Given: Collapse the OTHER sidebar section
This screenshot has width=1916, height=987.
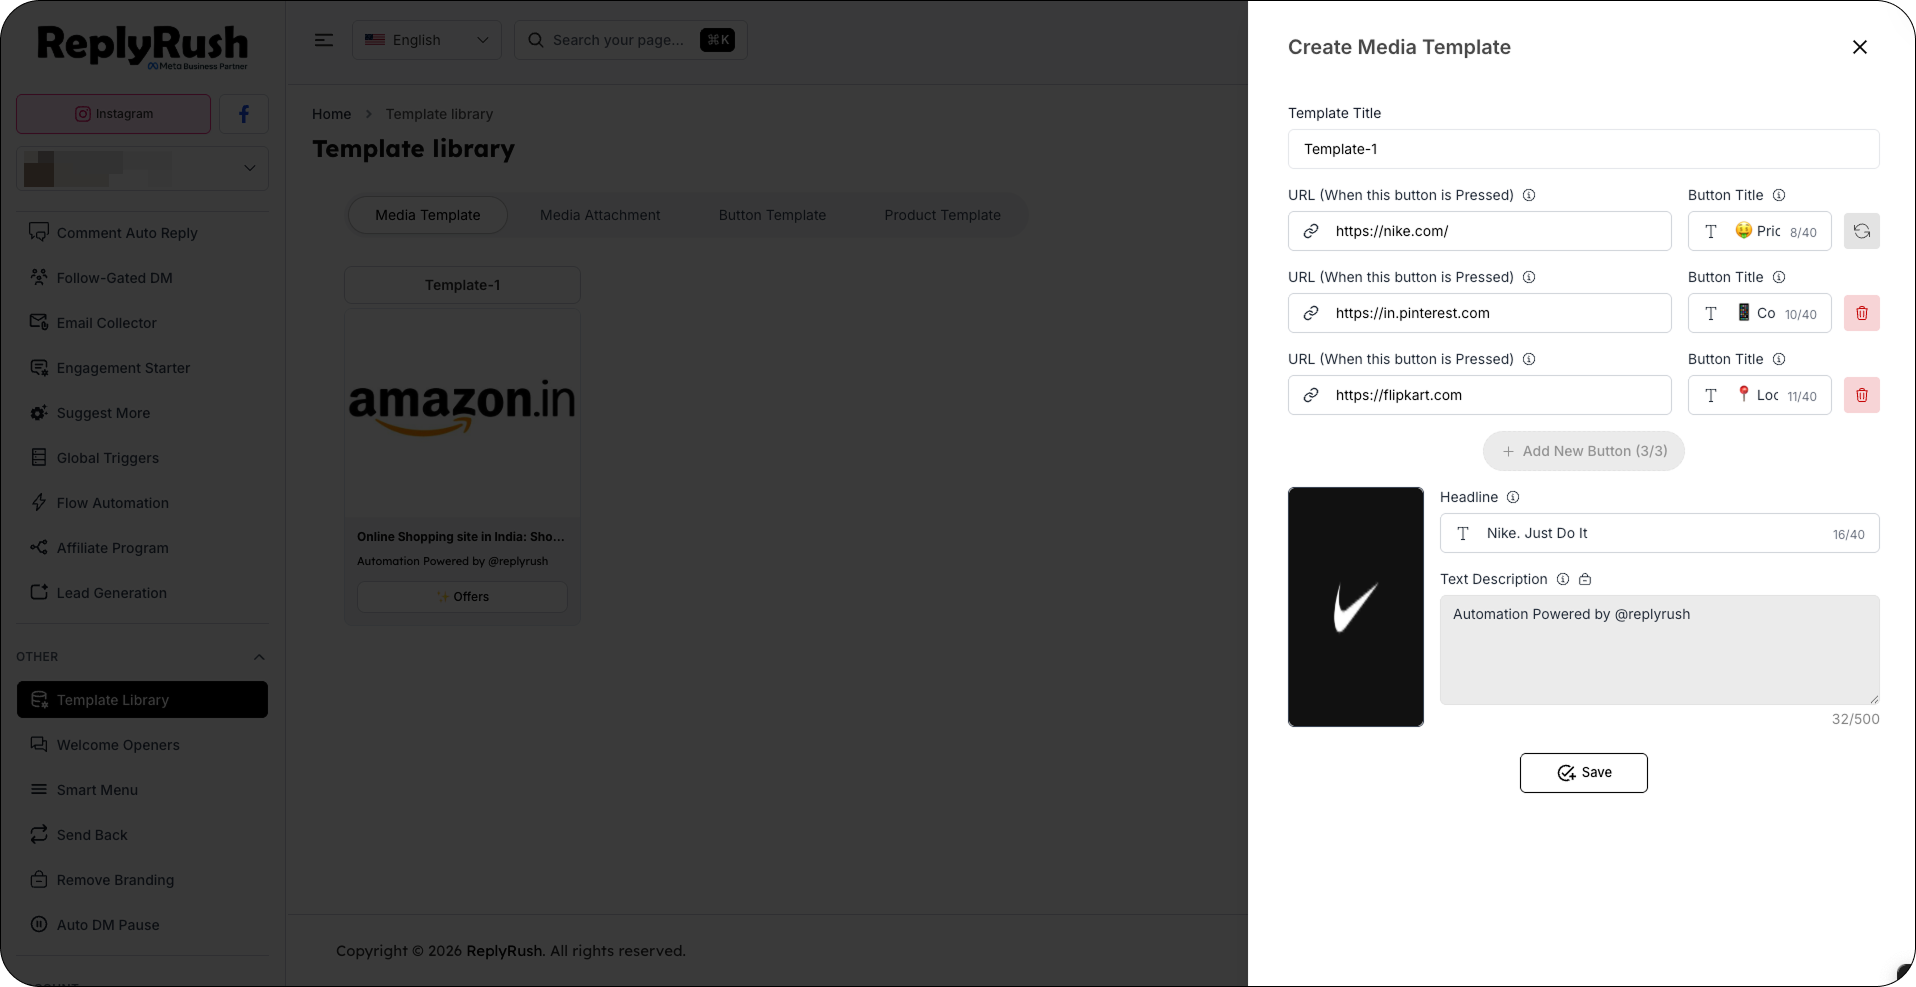Looking at the screenshot, I should point(259,657).
